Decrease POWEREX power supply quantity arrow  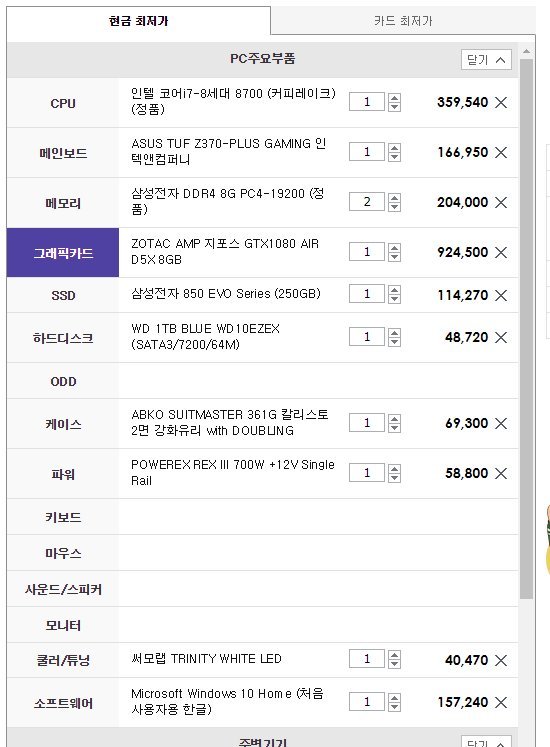[x=394, y=478]
